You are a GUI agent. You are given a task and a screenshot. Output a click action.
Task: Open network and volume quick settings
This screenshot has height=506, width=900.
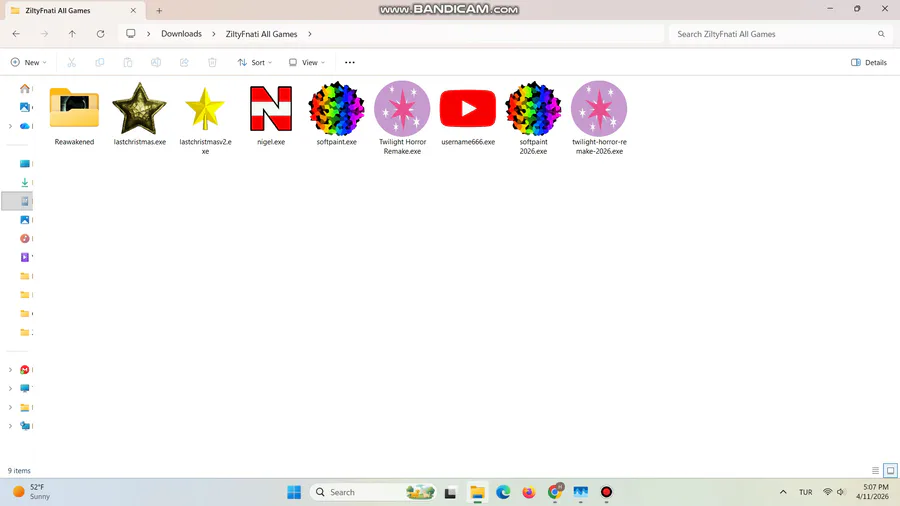pyautogui.click(x=835, y=492)
